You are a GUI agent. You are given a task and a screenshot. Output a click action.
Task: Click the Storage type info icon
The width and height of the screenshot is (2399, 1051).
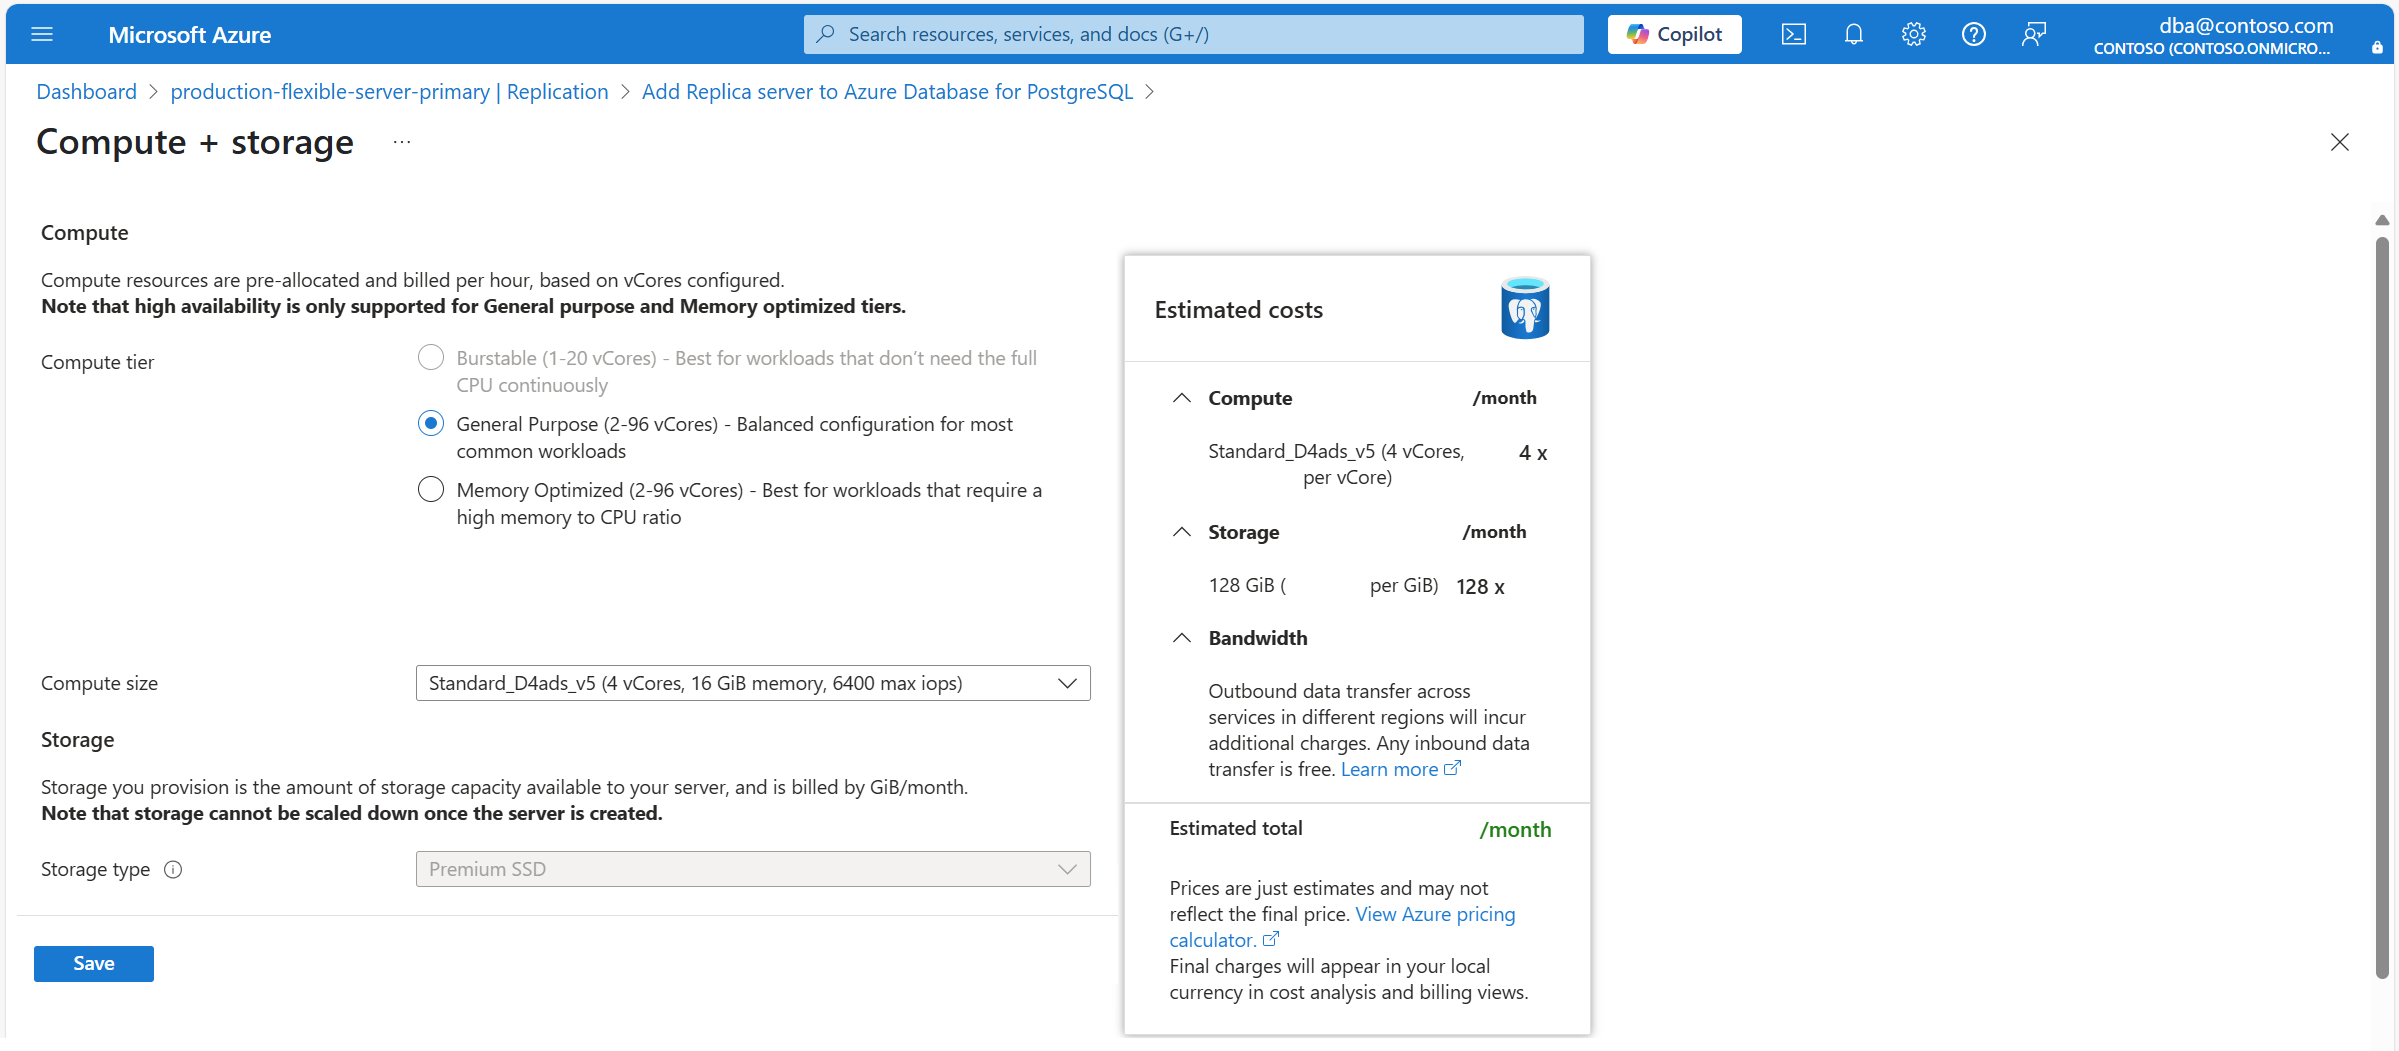coord(173,870)
